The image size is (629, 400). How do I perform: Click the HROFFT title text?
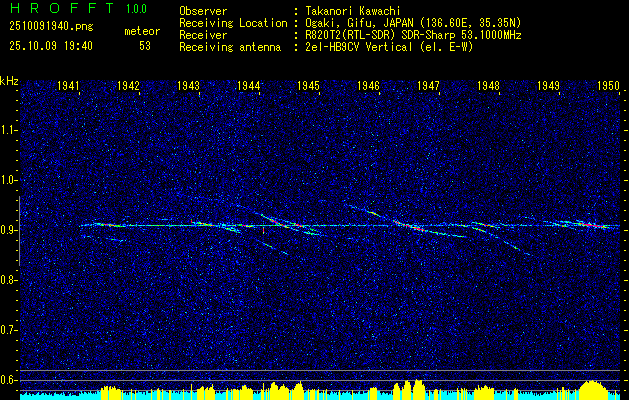[x=64, y=8]
